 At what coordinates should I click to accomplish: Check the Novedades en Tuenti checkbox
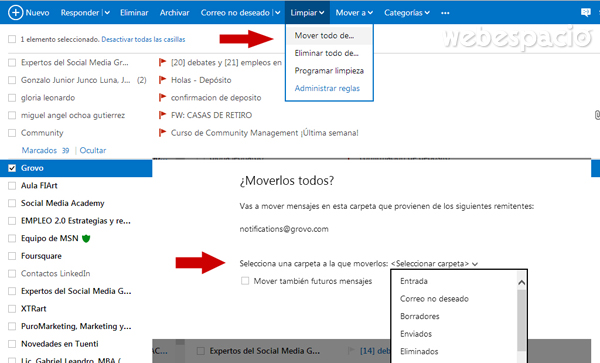tap(12, 344)
